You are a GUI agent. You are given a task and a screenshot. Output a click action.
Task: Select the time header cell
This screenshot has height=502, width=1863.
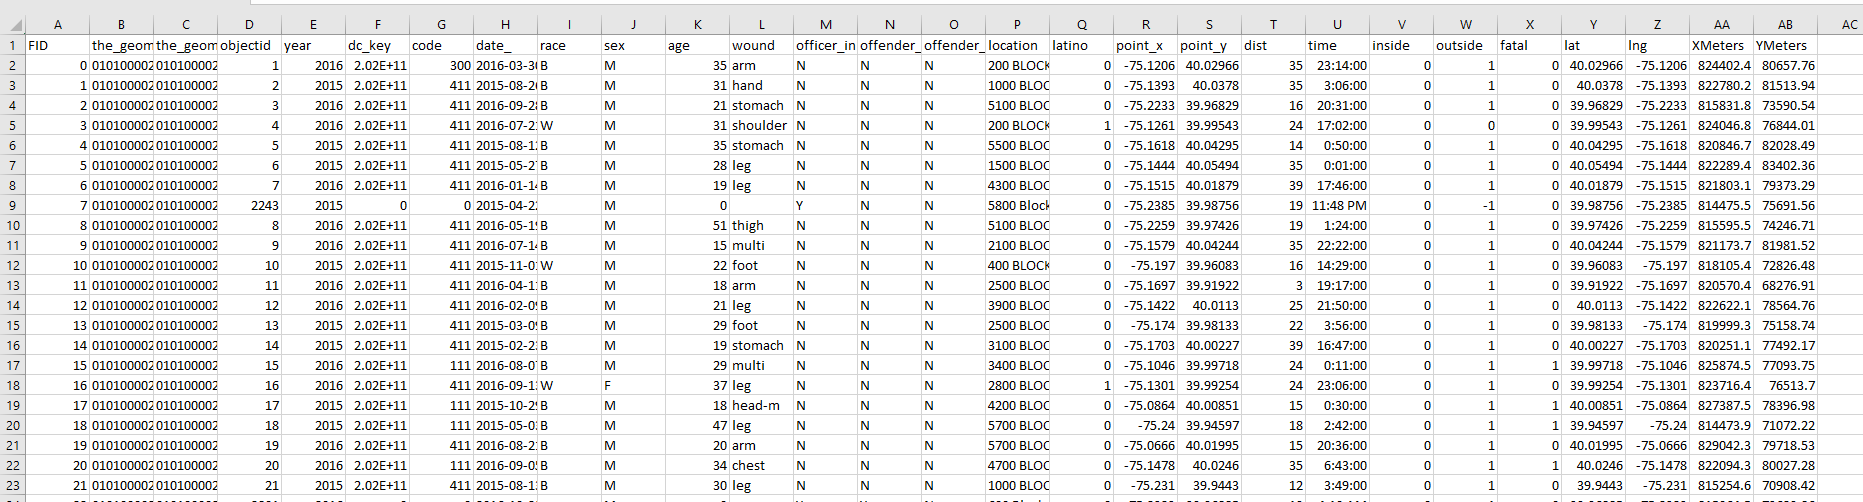(1337, 45)
